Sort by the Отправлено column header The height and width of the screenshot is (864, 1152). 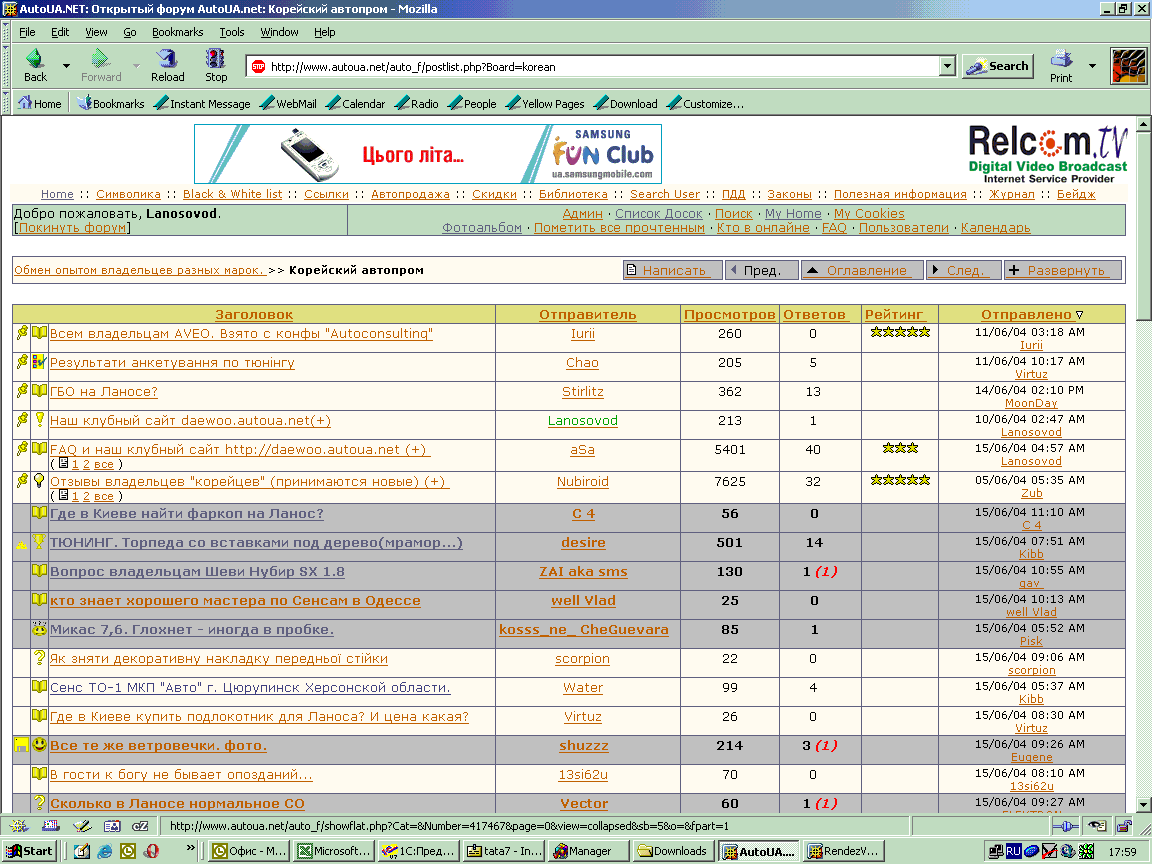(x=1026, y=314)
